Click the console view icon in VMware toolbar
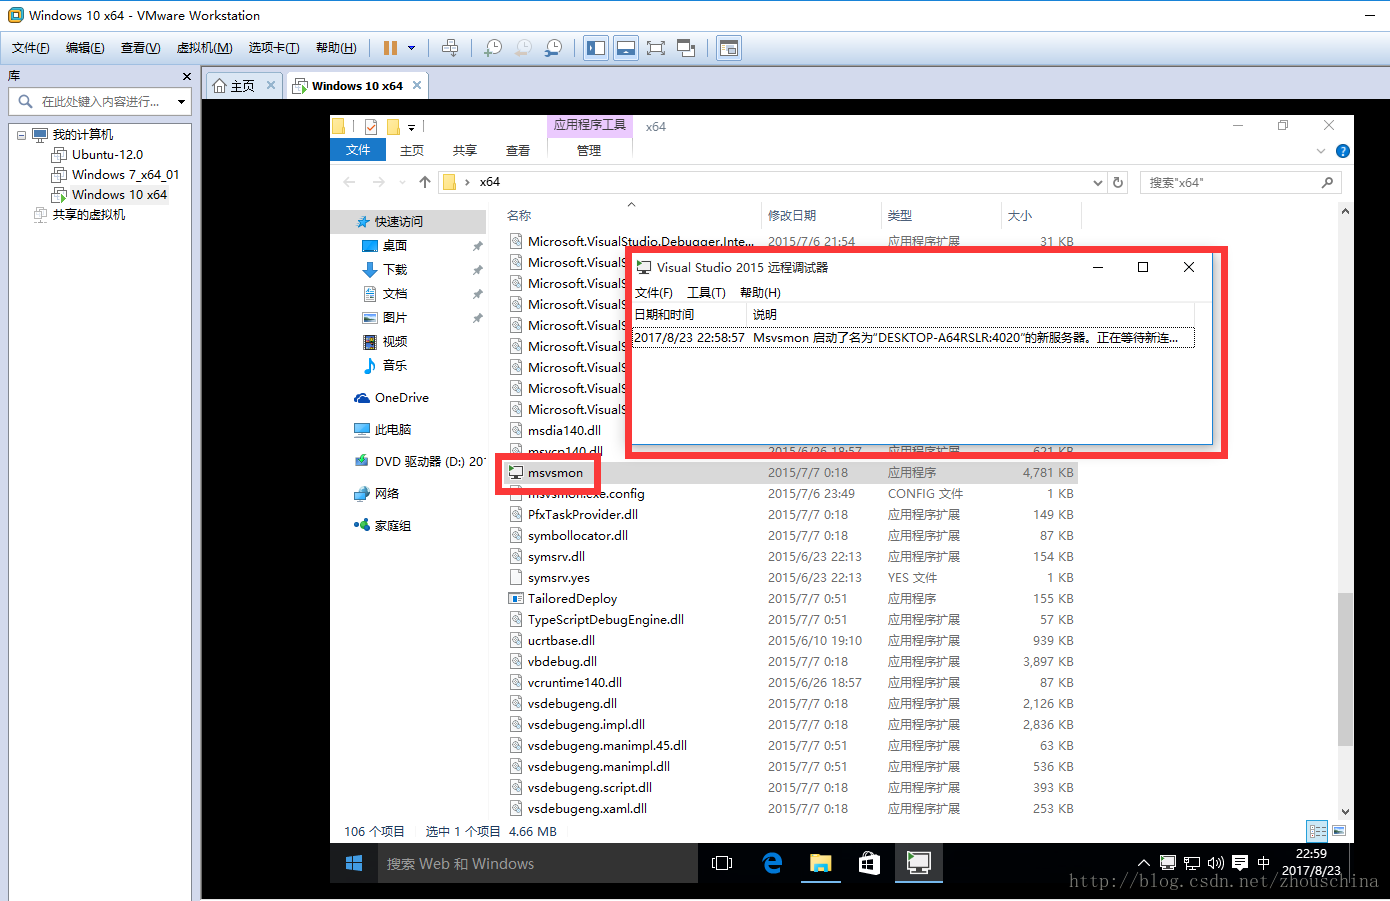This screenshot has width=1390, height=901. (x=729, y=48)
